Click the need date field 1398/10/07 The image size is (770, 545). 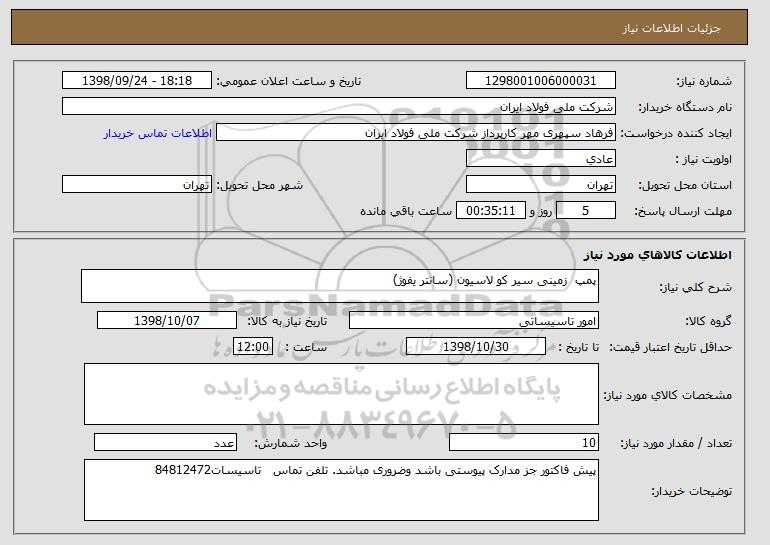[x=167, y=321]
